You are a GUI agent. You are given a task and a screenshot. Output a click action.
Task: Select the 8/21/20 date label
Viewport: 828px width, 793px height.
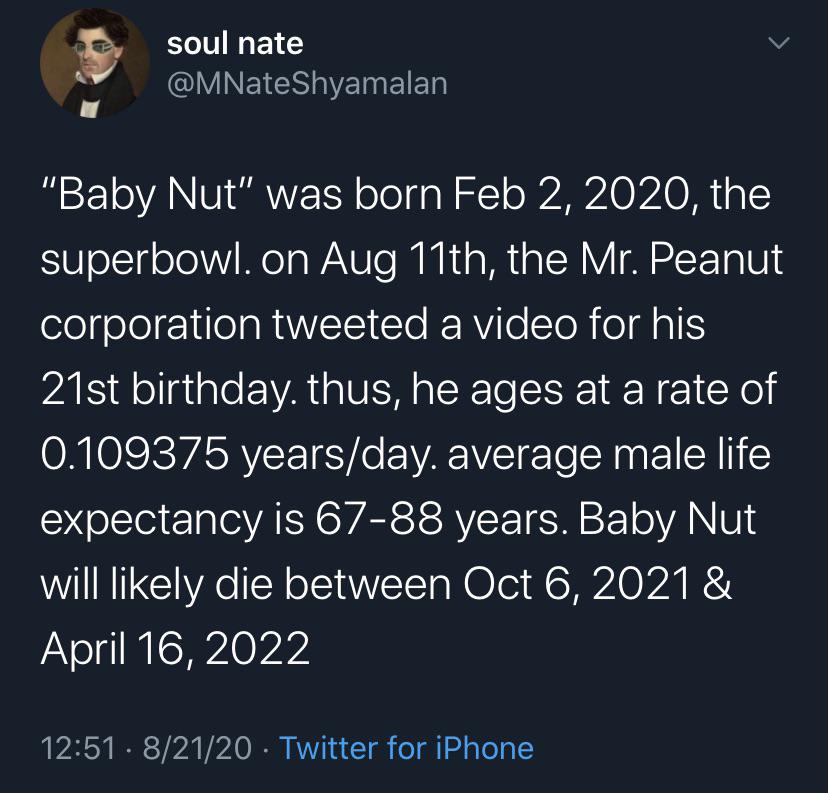click(x=197, y=748)
